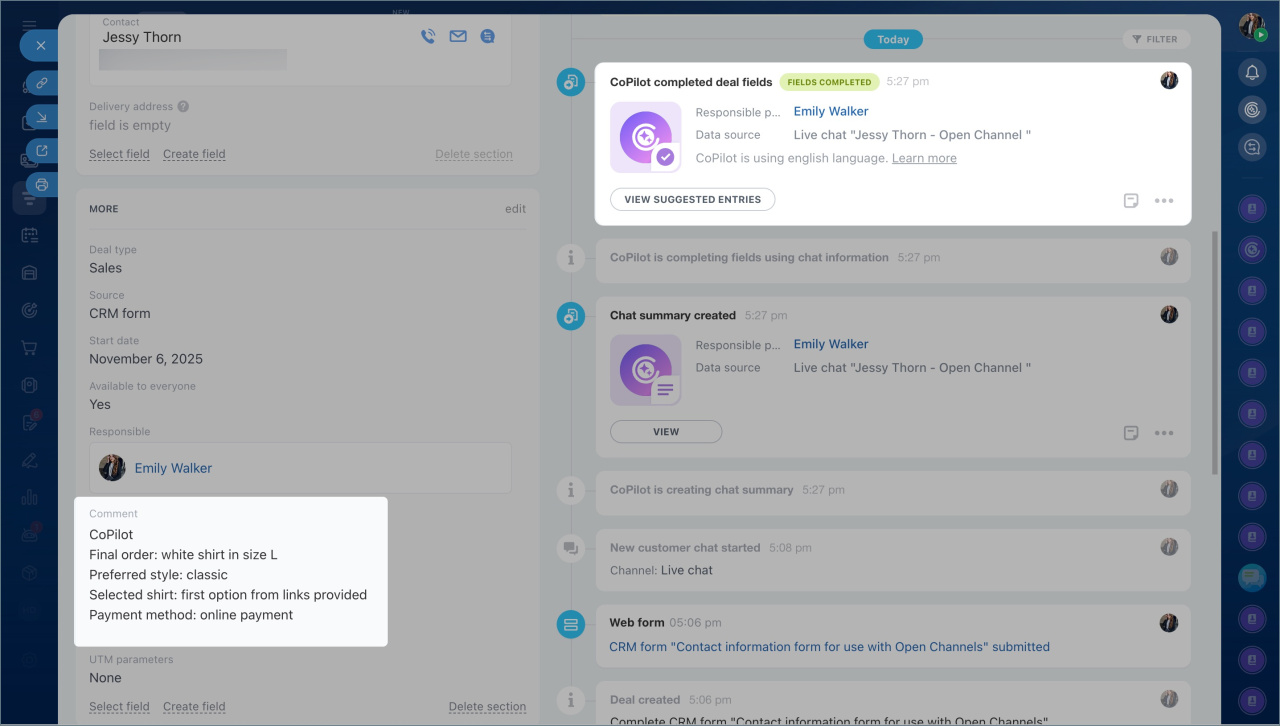This screenshot has width=1280, height=726.
Task: Click the print icon on the side tab
Action: click(x=42, y=184)
